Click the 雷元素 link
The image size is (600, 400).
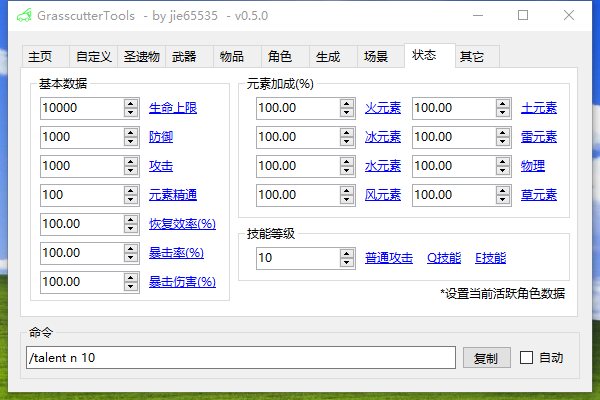point(539,137)
